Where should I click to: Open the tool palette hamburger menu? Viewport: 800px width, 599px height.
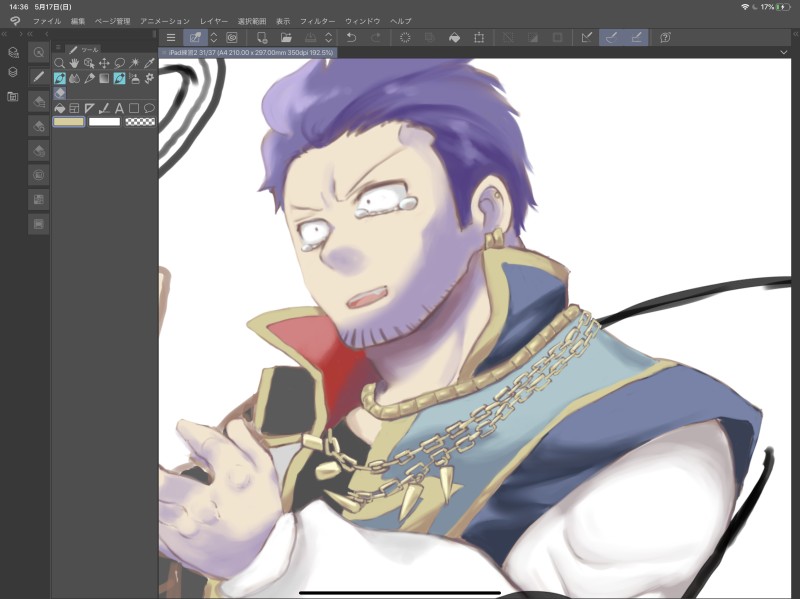(x=58, y=47)
